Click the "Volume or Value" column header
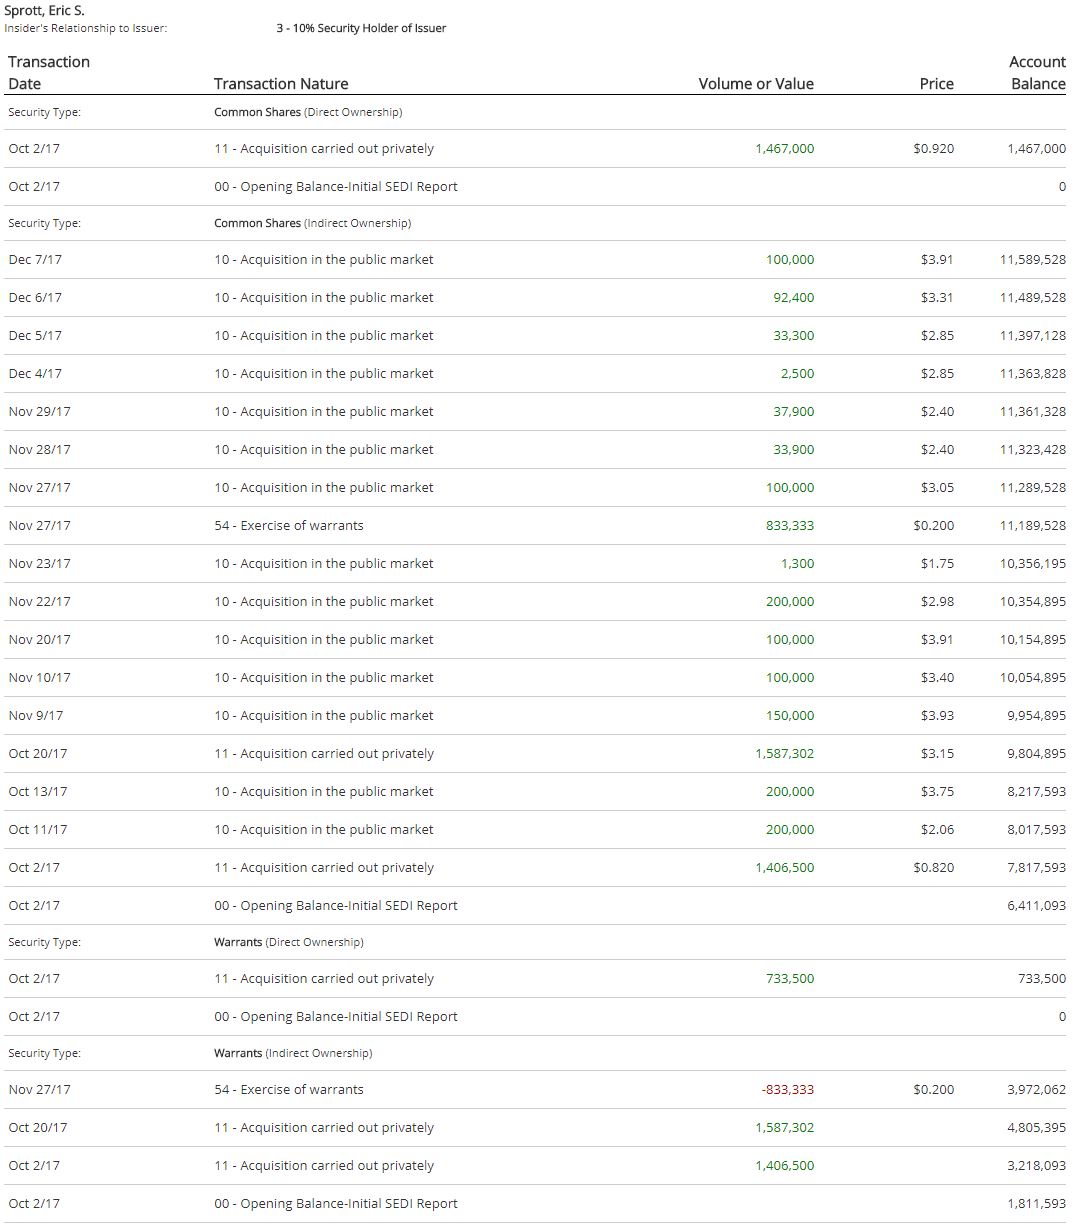 point(756,84)
